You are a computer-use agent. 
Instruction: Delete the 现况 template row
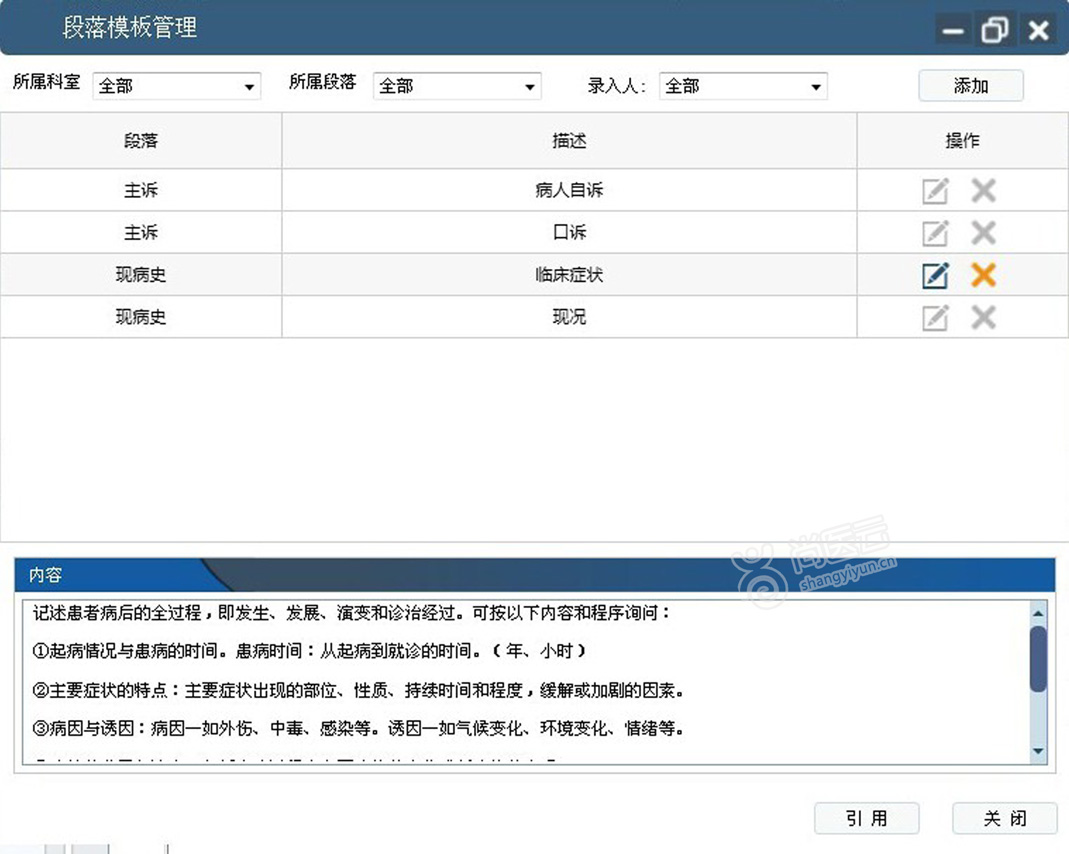[x=983, y=318]
